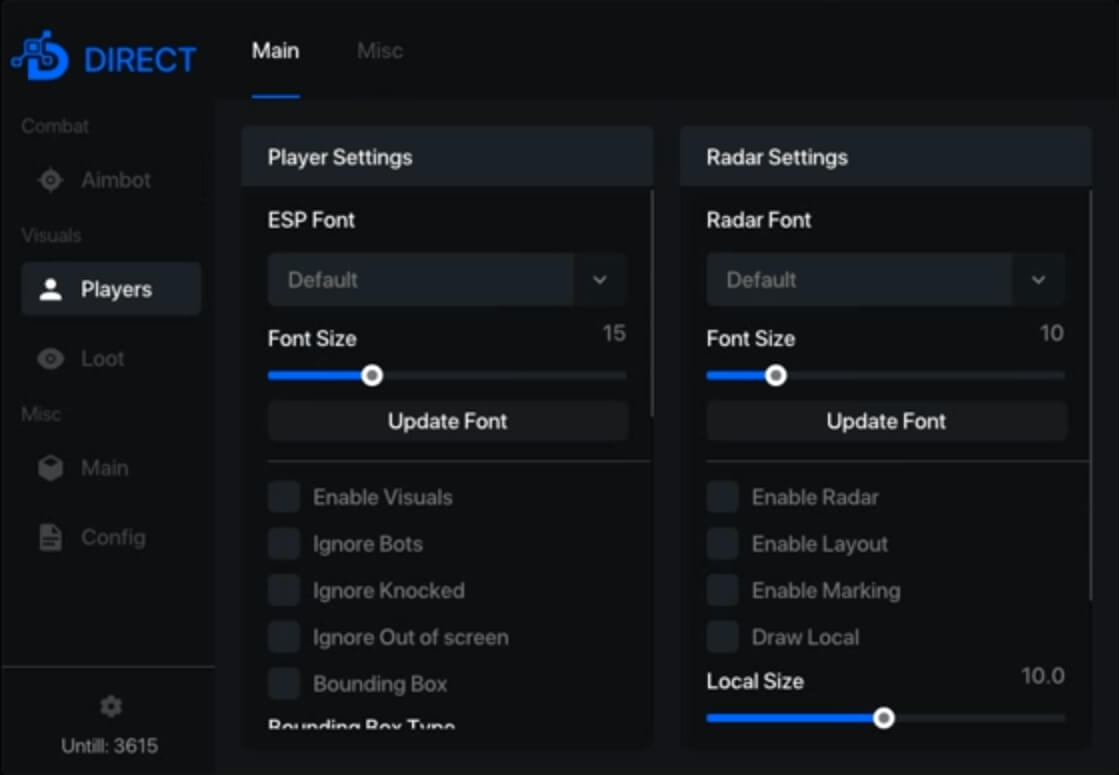Open the Radar Font Default combo box
Image resolution: width=1119 pixels, height=775 pixels.
tap(860, 280)
